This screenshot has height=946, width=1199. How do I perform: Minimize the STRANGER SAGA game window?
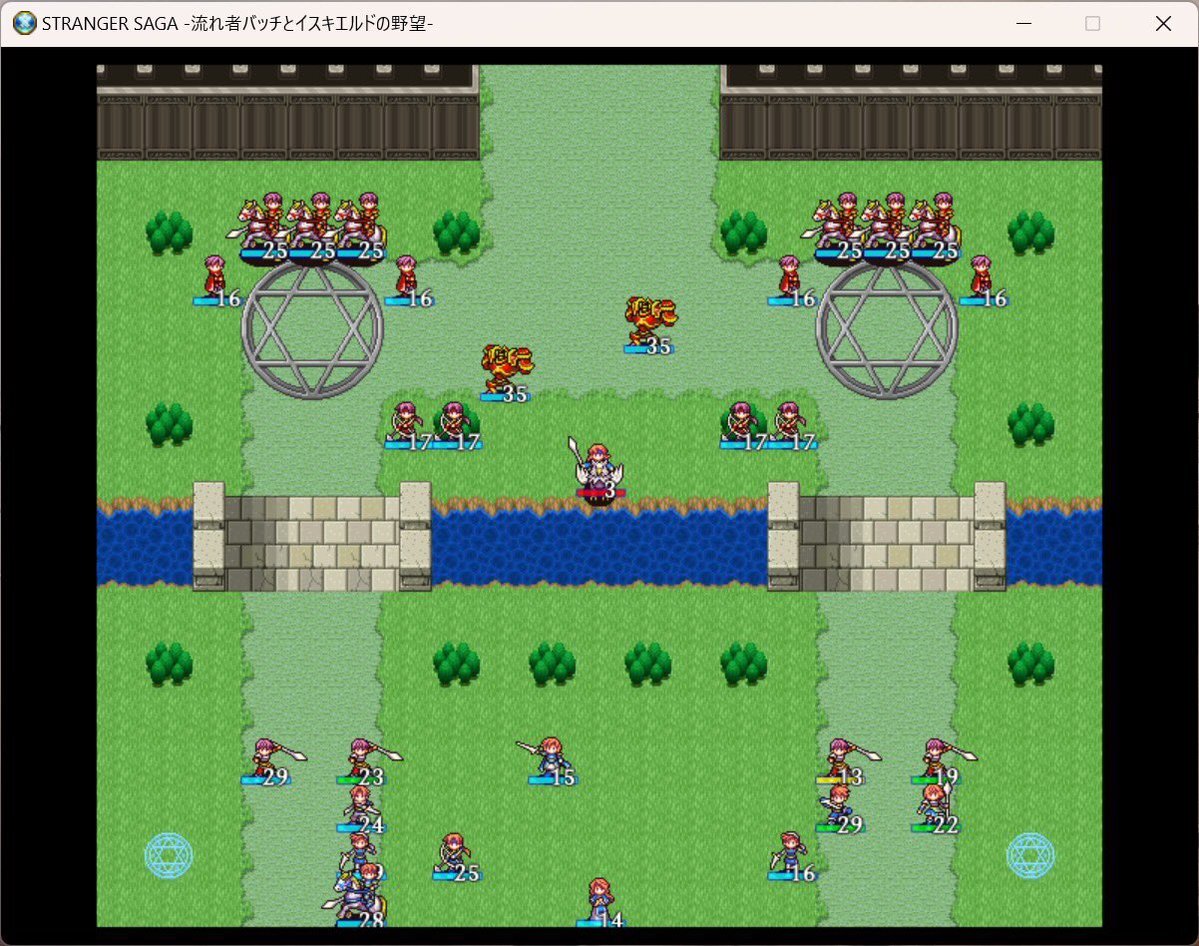(1023, 24)
